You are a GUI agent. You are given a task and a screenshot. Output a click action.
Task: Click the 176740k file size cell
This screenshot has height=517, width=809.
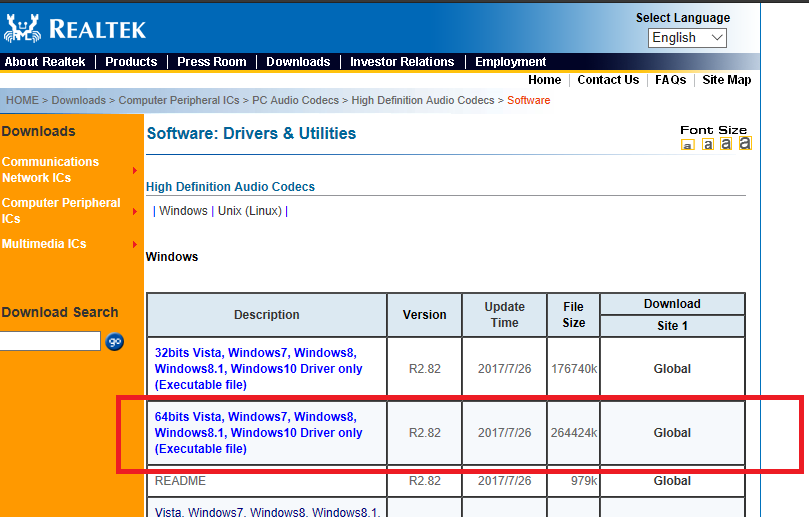click(x=573, y=369)
